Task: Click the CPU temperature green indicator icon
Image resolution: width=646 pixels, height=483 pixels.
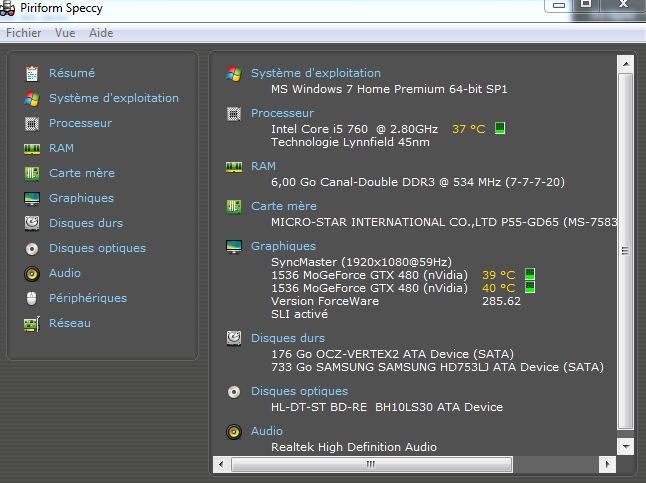Action: click(500, 129)
